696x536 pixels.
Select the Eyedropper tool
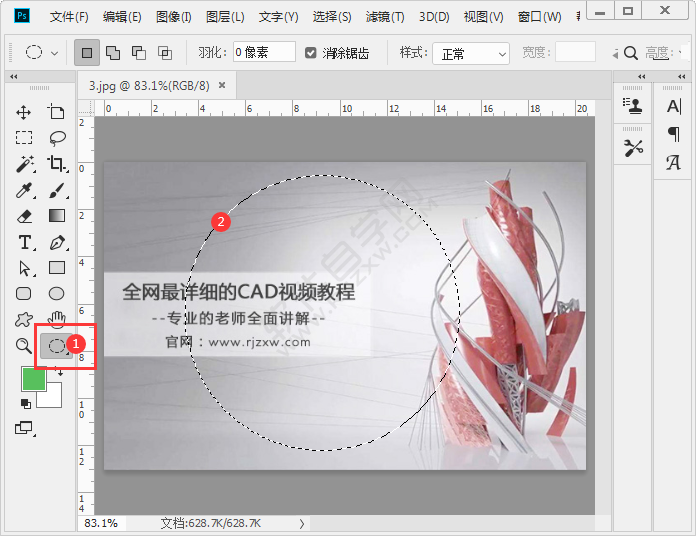[25, 190]
